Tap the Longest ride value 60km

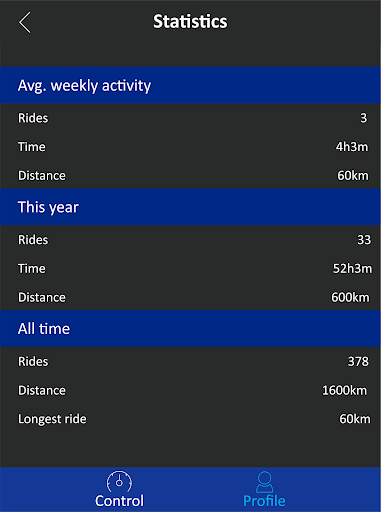pyautogui.click(x=355, y=419)
